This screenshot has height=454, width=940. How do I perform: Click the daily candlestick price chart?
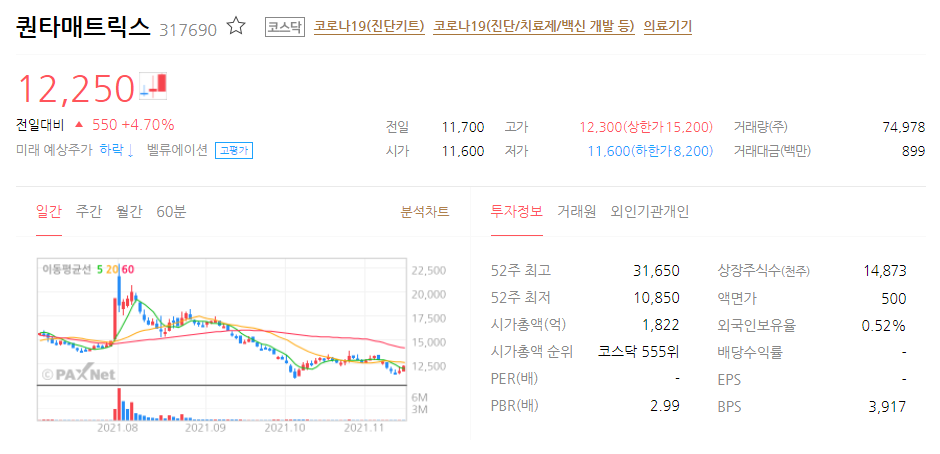click(x=222, y=321)
